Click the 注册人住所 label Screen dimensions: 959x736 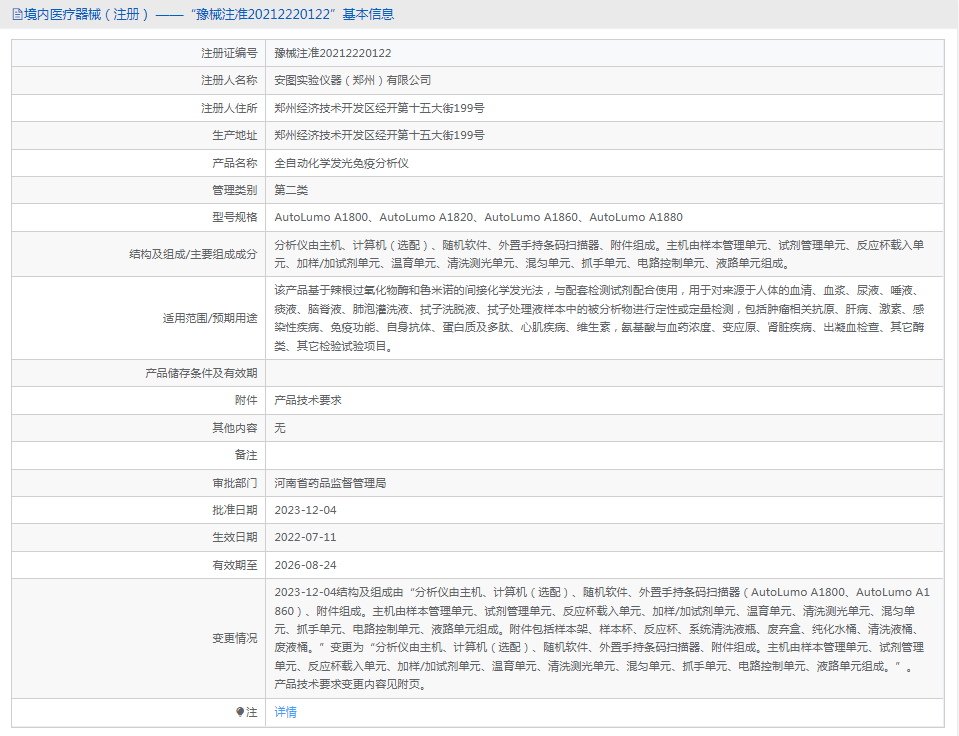coord(229,108)
